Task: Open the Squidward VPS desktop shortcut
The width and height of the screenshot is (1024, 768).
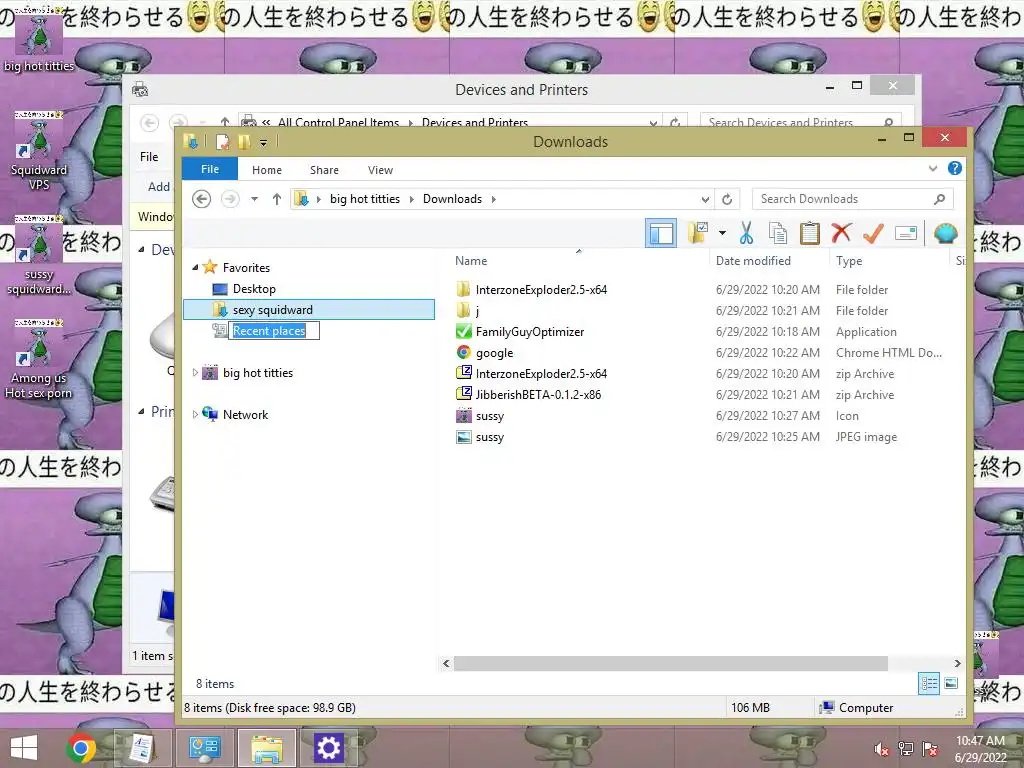Action: (x=39, y=150)
